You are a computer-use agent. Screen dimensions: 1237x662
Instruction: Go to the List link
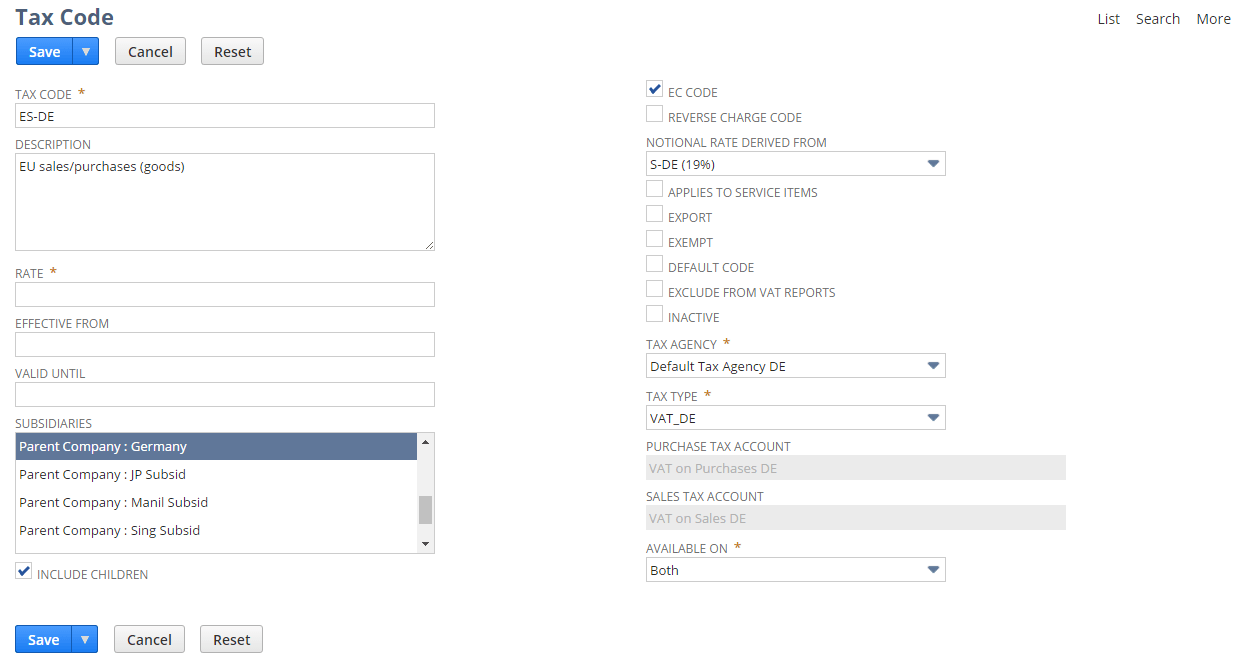(1108, 19)
